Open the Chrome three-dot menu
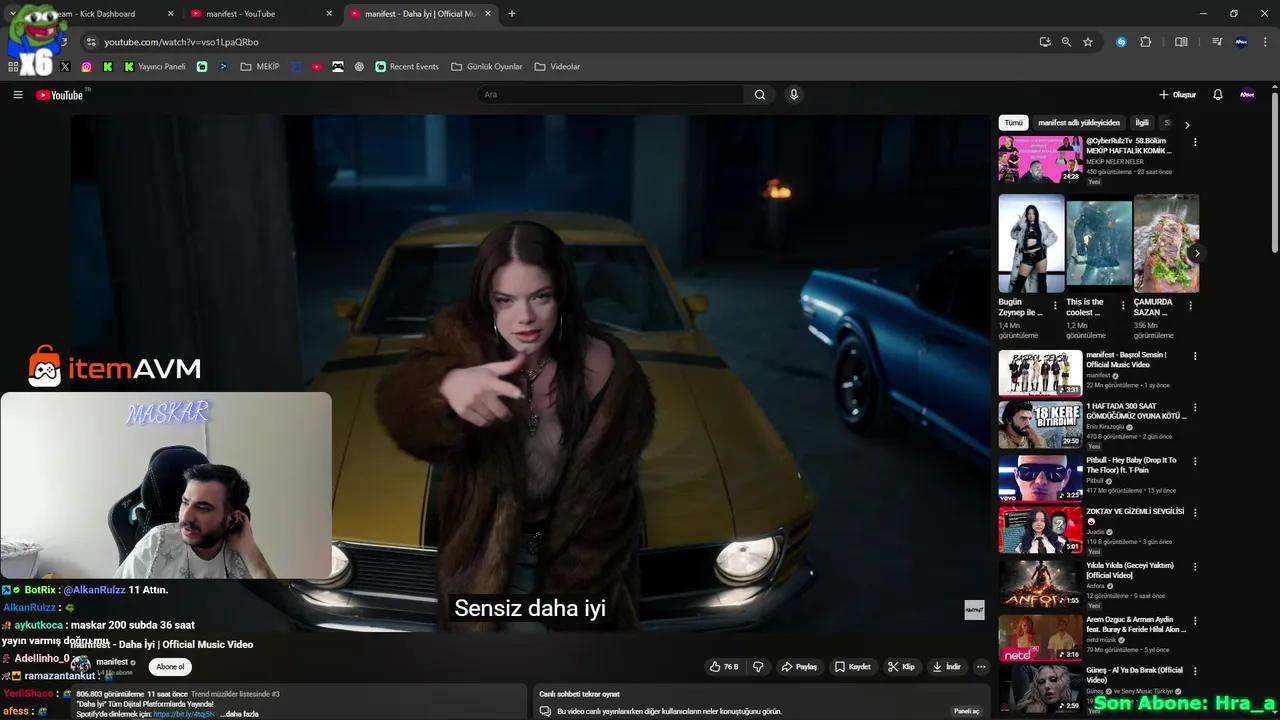 point(1264,42)
